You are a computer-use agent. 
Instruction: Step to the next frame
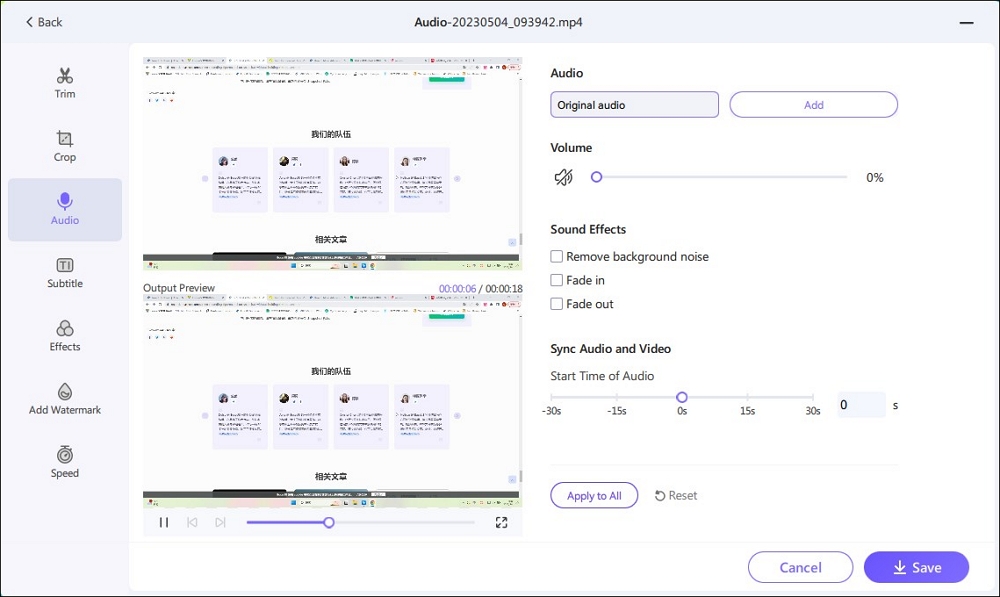(220, 522)
